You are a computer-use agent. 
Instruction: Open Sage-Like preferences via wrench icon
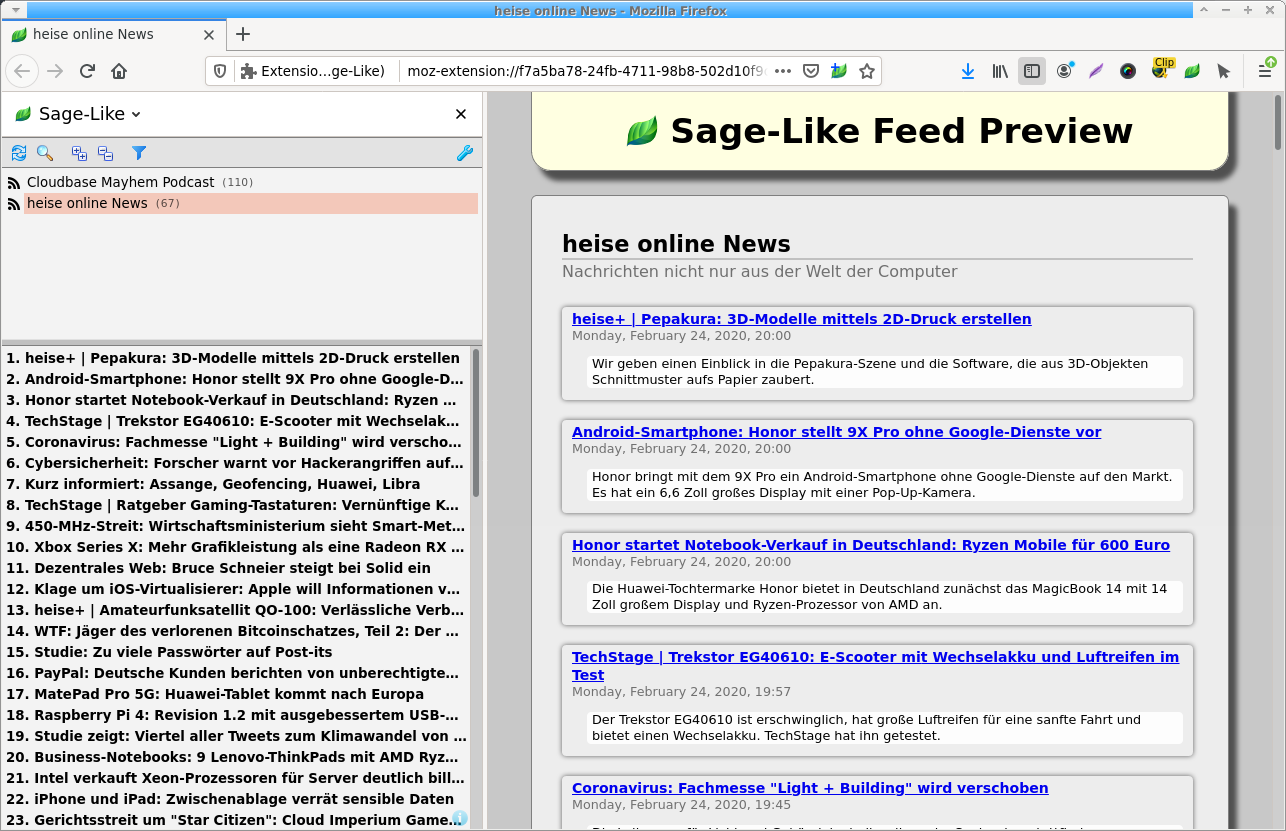click(464, 153)
